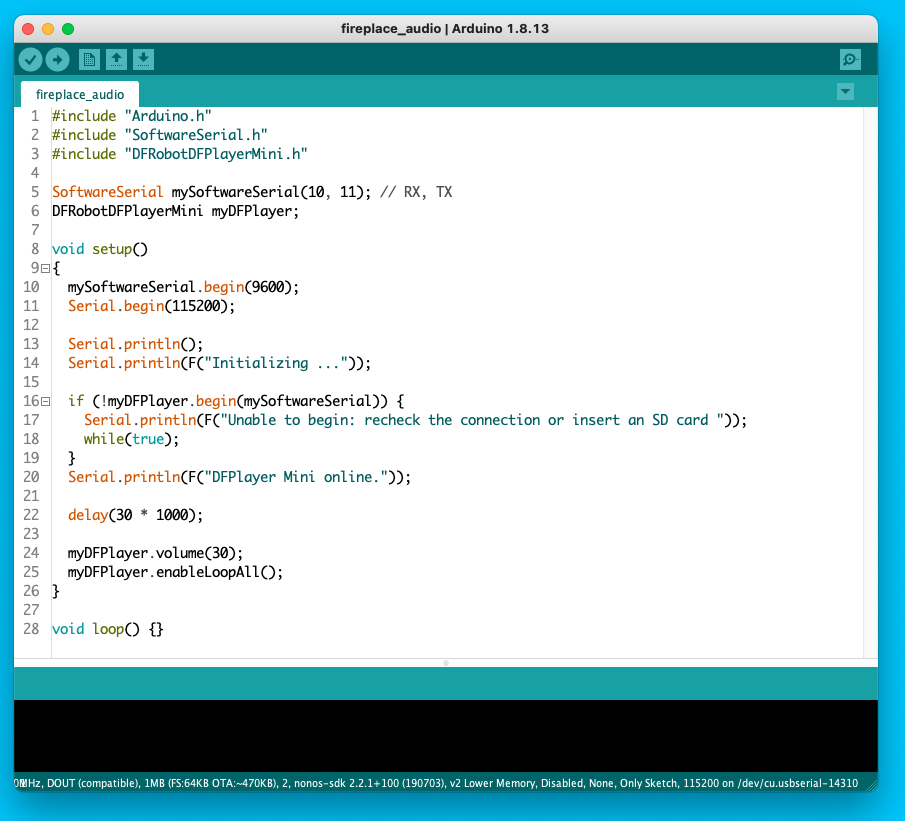This screenshot has width=905, height=821.
Task: Click the line '#include "Arduino.h"'
Action: click(132, 116)
